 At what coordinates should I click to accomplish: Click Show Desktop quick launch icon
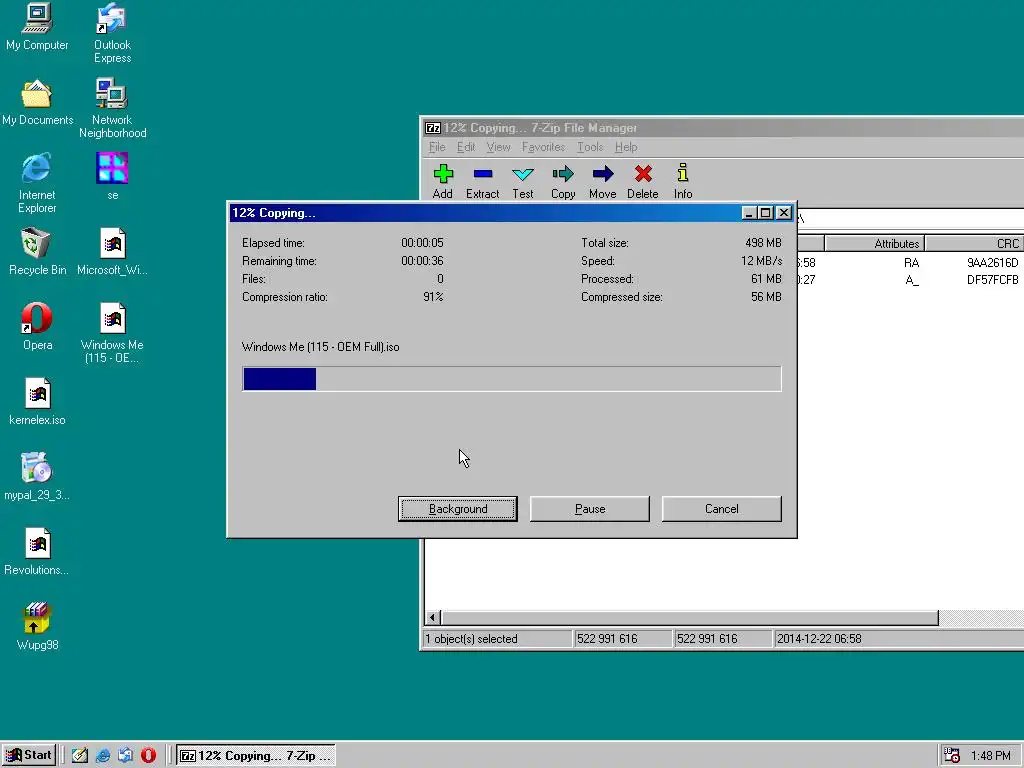[80, 755]
